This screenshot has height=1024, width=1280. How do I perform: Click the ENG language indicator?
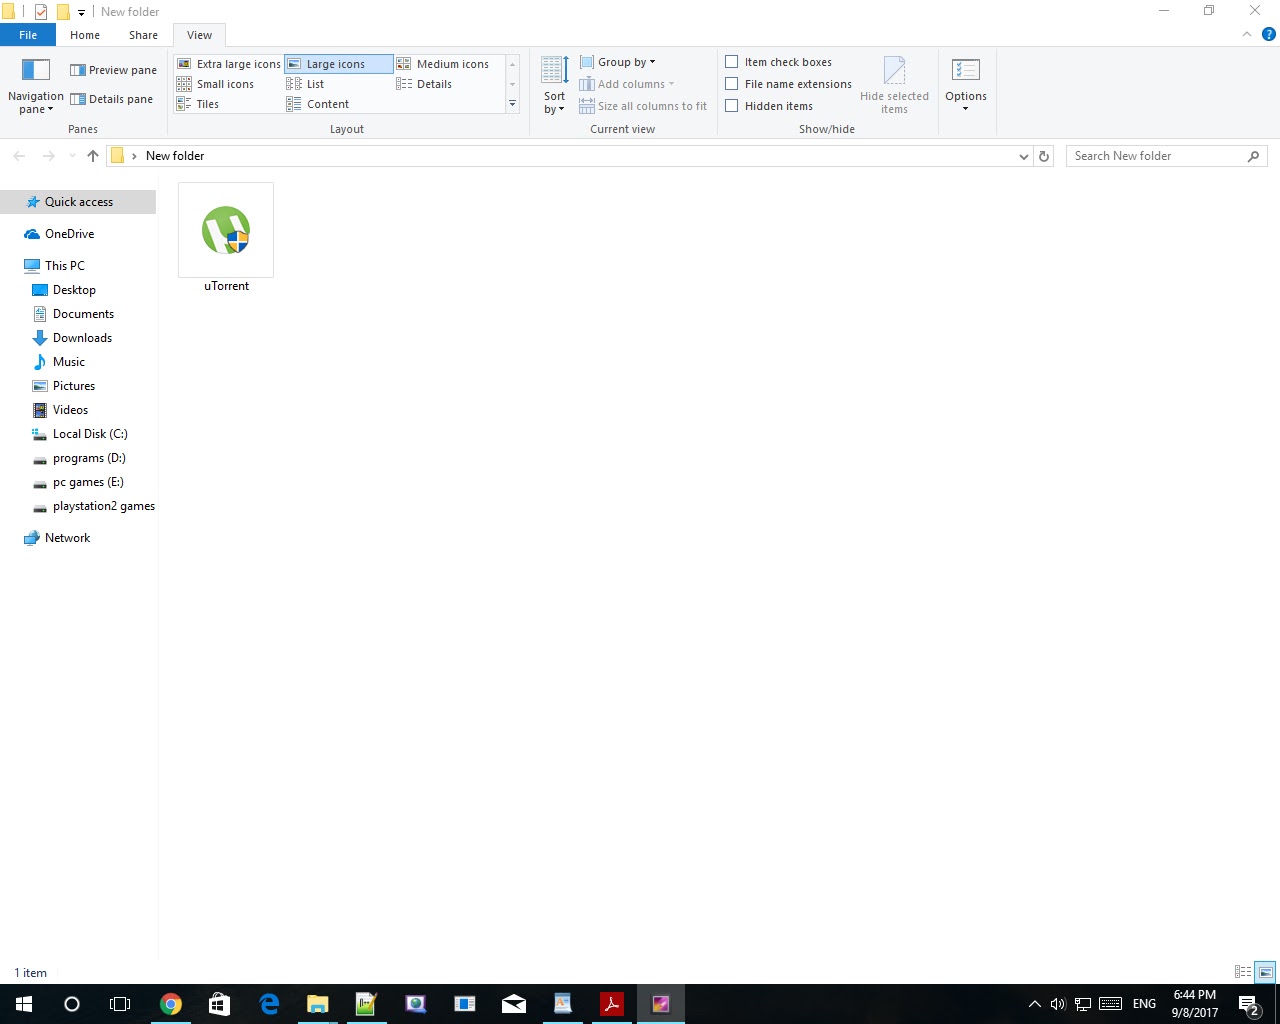click(1144, 1004)
